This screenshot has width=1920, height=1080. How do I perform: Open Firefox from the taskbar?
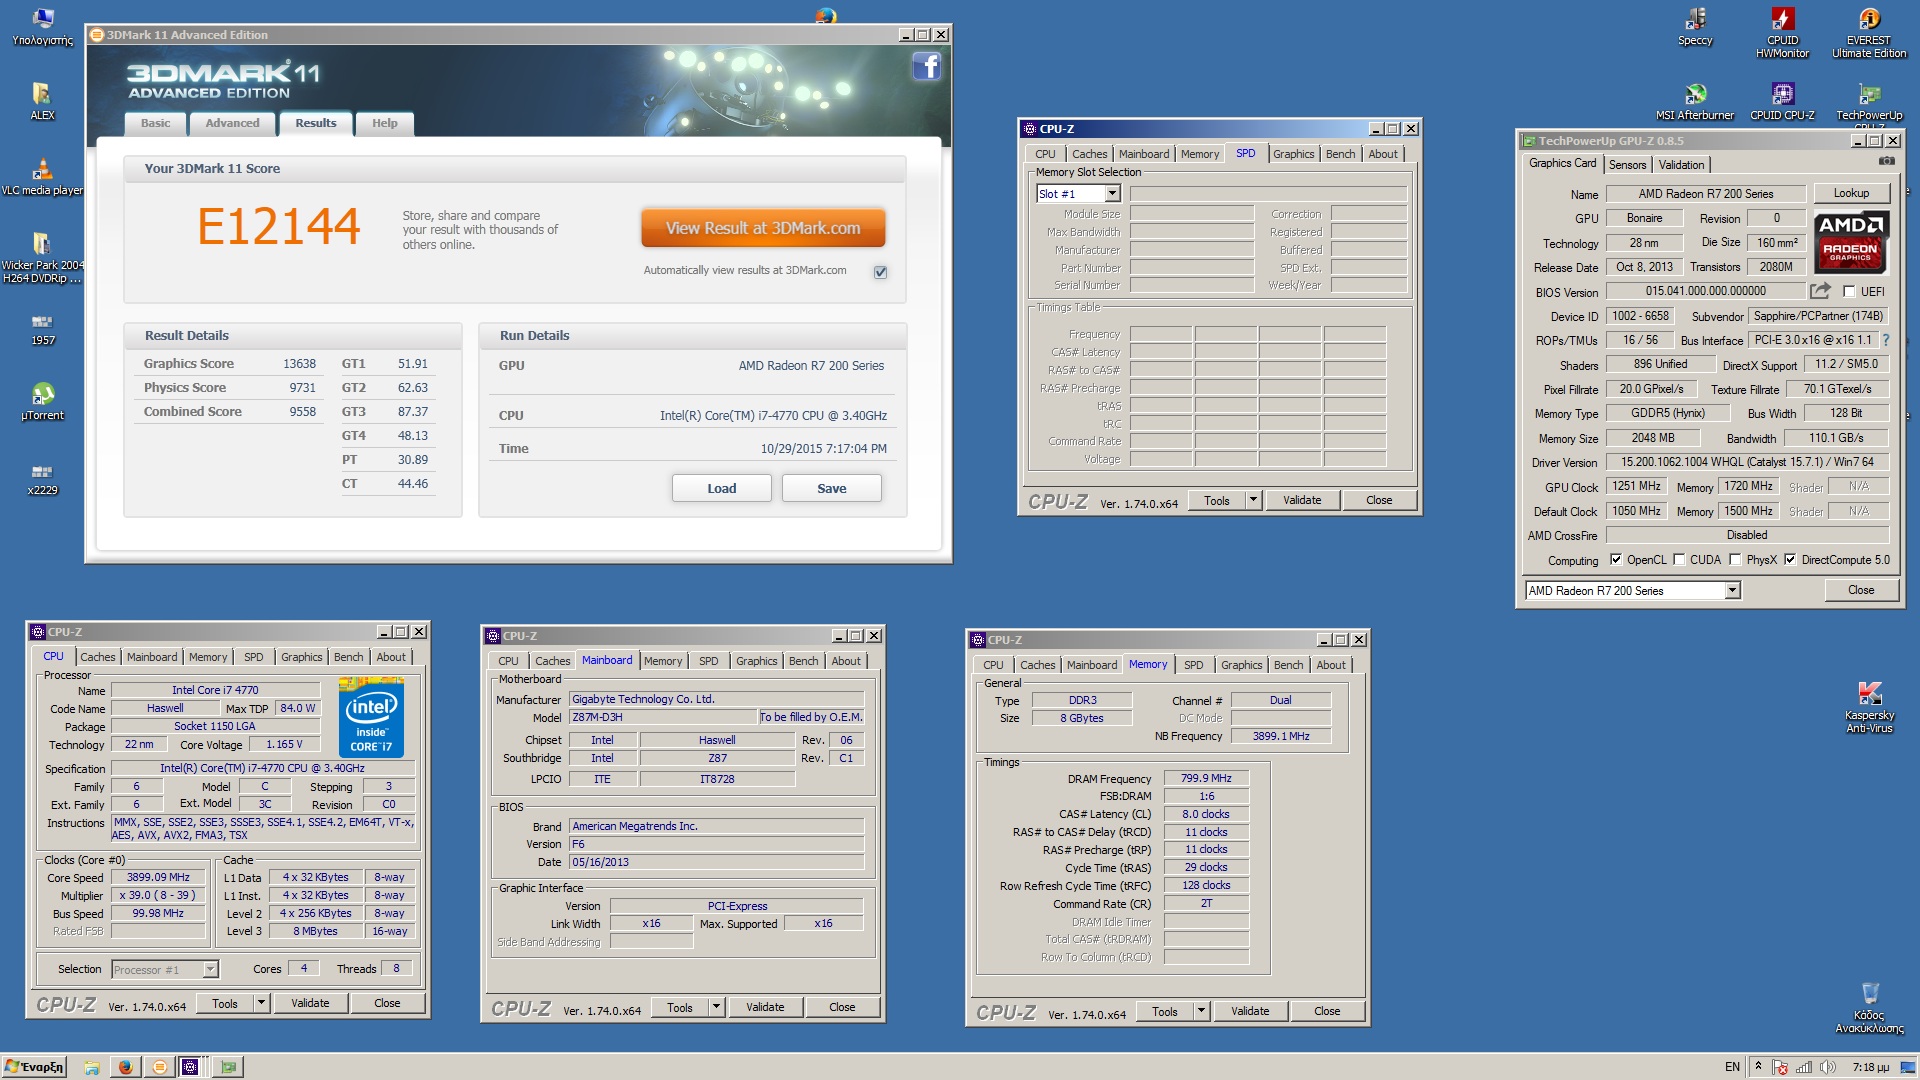(x=126, y=1067)
